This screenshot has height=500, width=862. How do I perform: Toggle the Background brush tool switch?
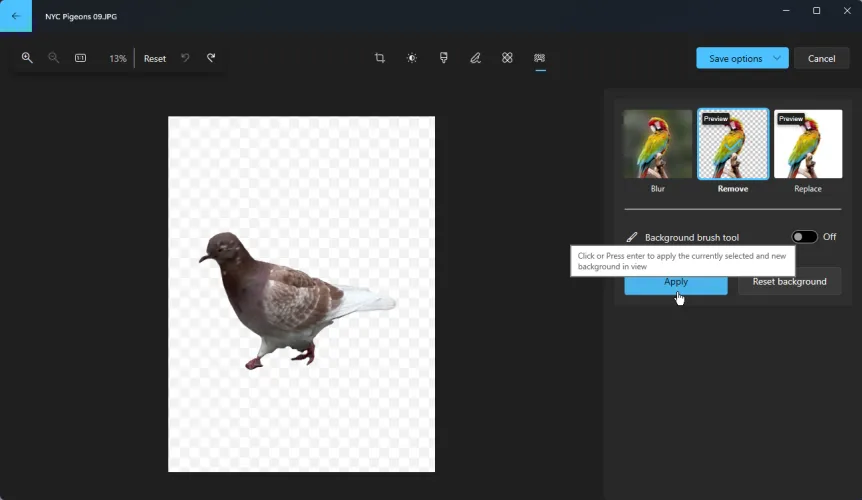(x=804, y=237)
